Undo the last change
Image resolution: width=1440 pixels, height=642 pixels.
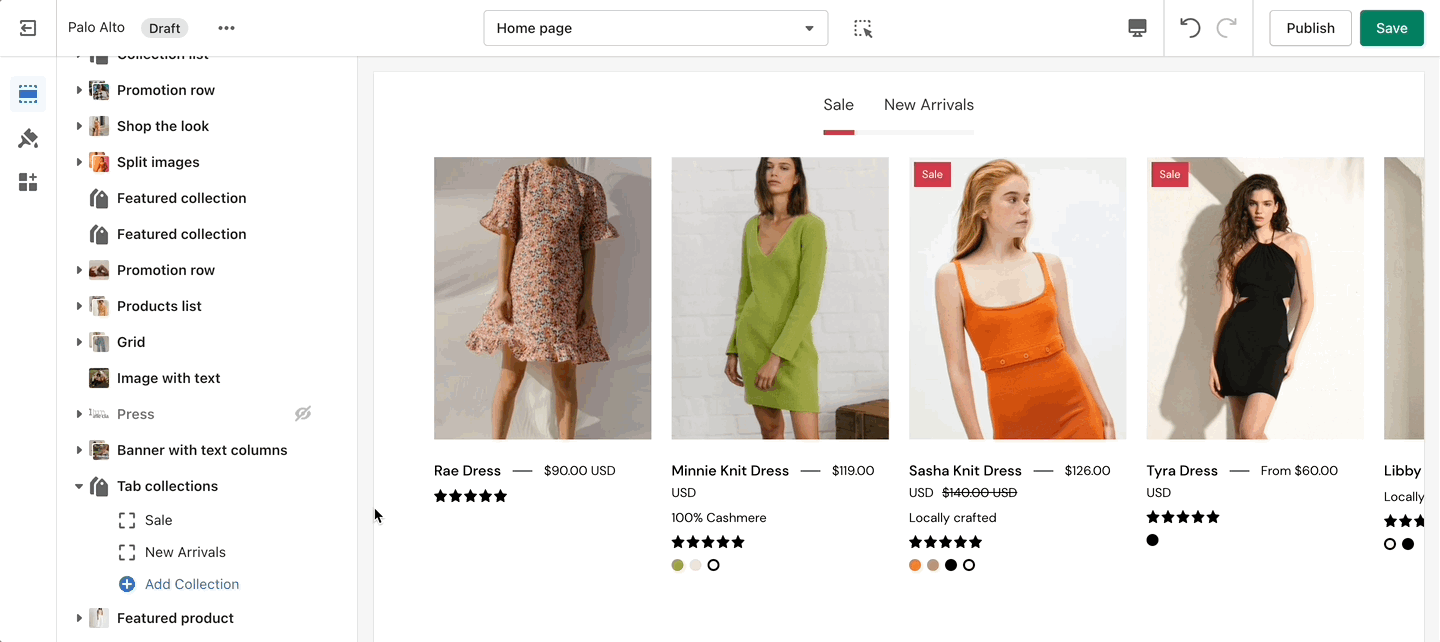1190,28
